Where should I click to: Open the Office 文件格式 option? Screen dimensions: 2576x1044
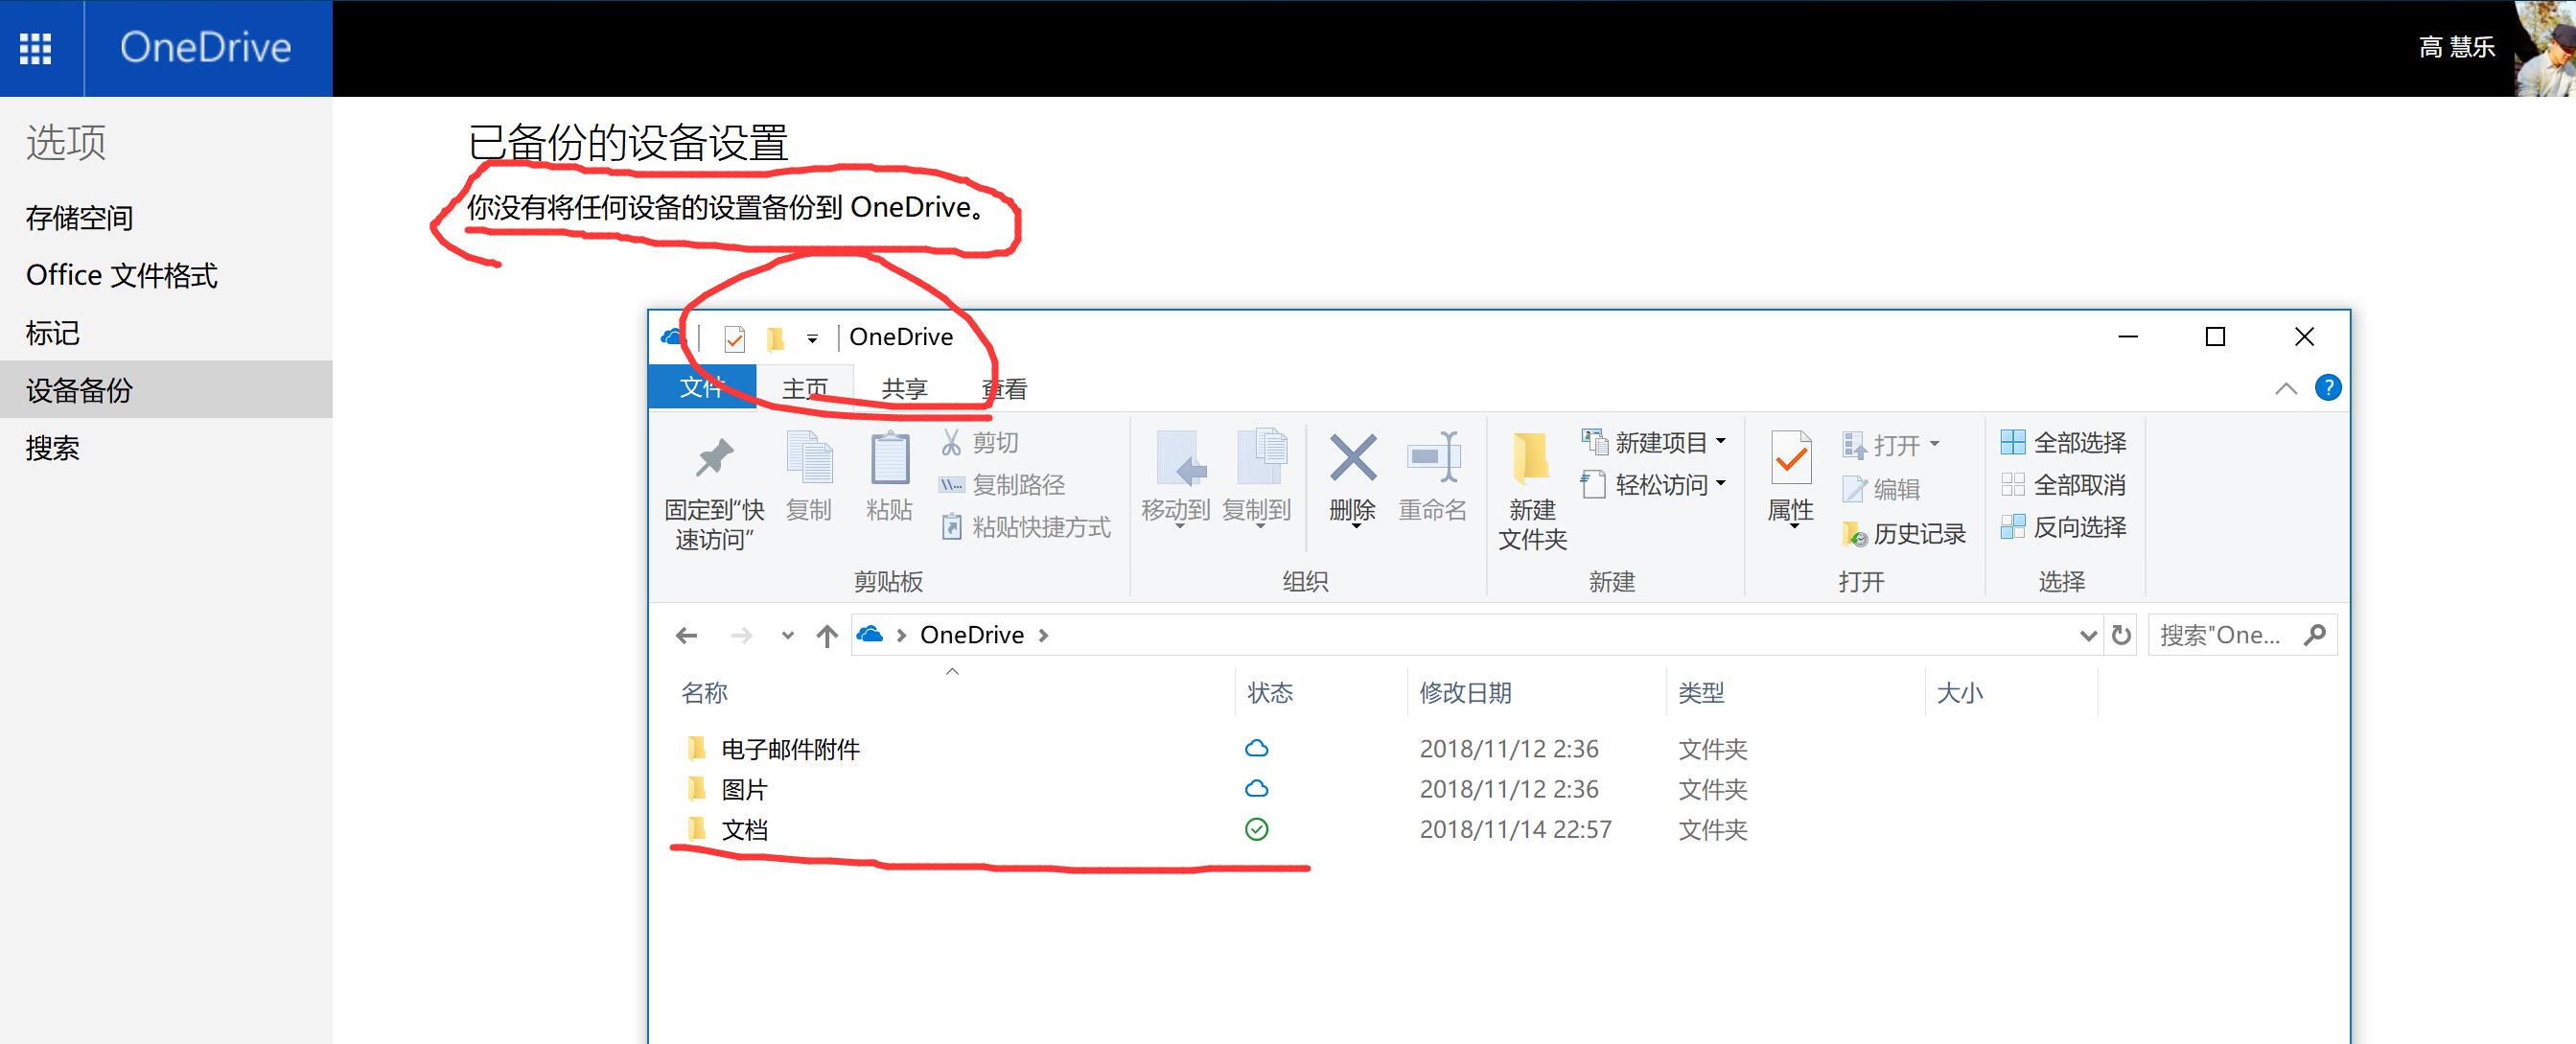[x=121, y=275]
